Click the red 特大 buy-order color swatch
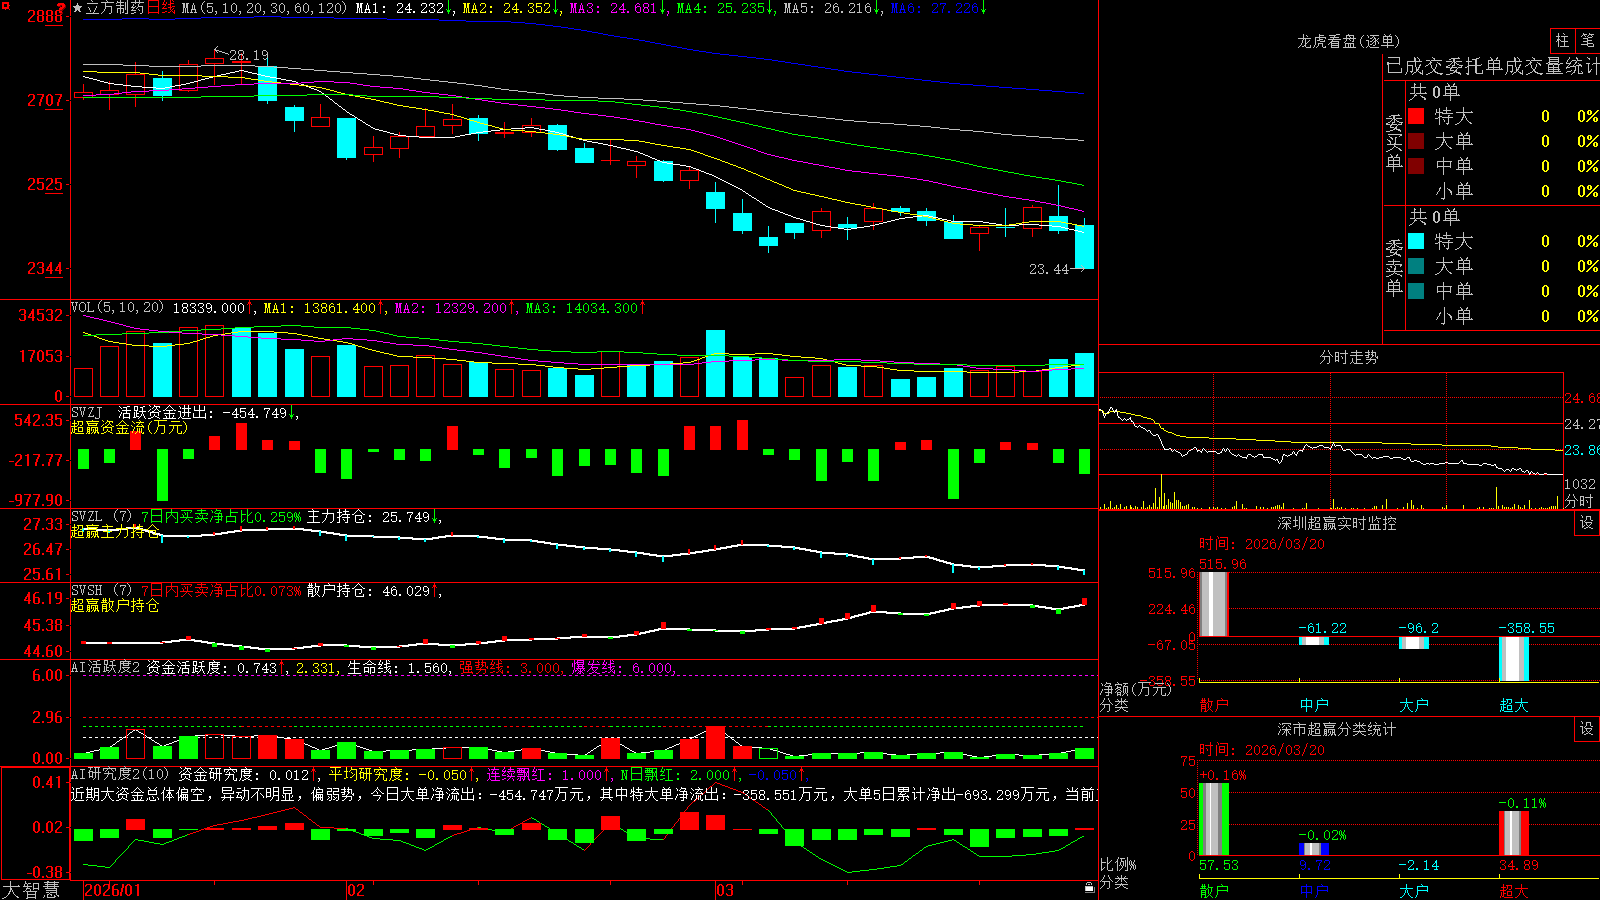Image resolution: width=1600 pixels, height=900 pixels. click(x=1416, y=116)
